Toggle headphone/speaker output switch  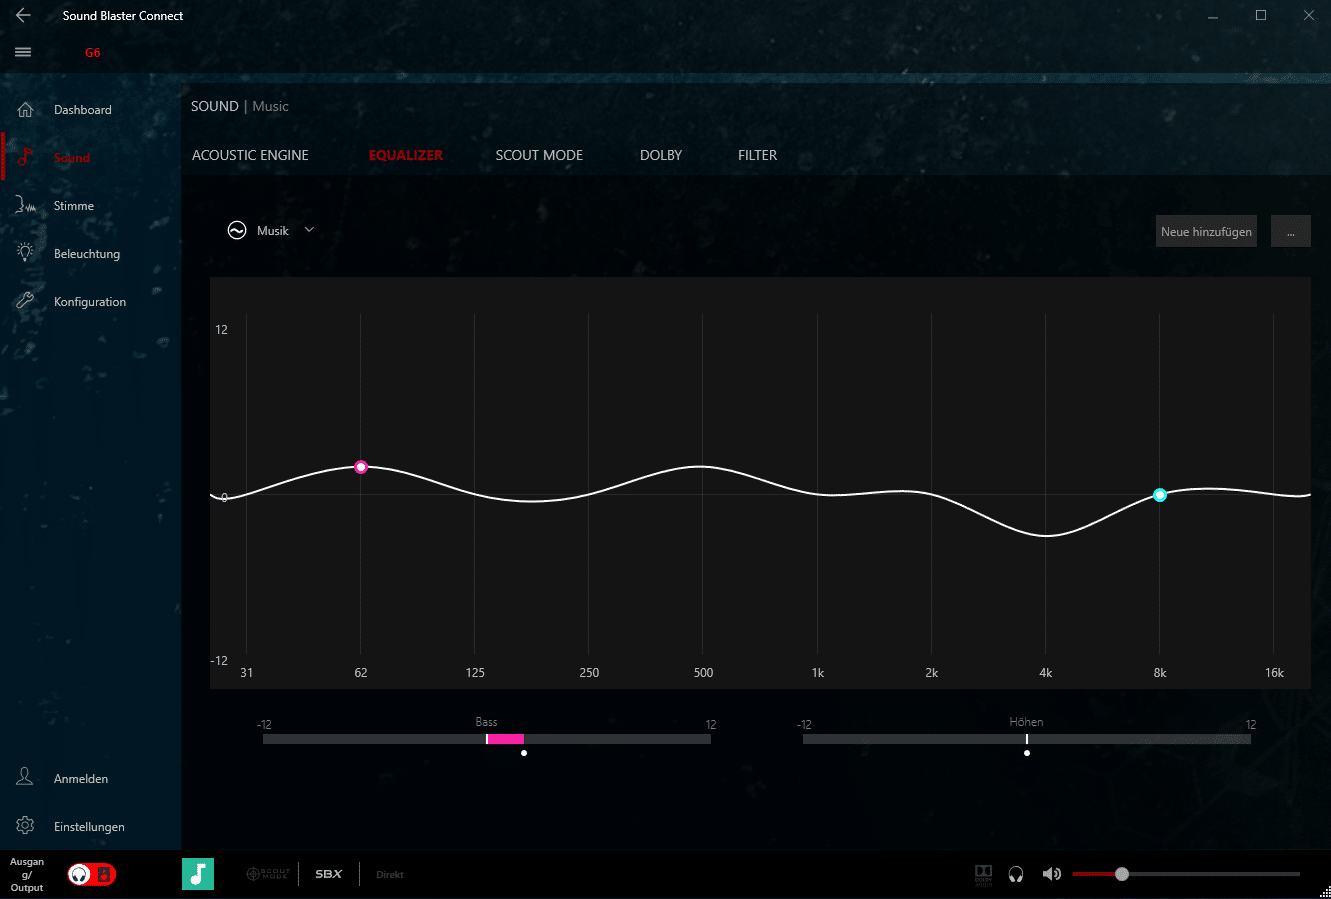point(92,875)
